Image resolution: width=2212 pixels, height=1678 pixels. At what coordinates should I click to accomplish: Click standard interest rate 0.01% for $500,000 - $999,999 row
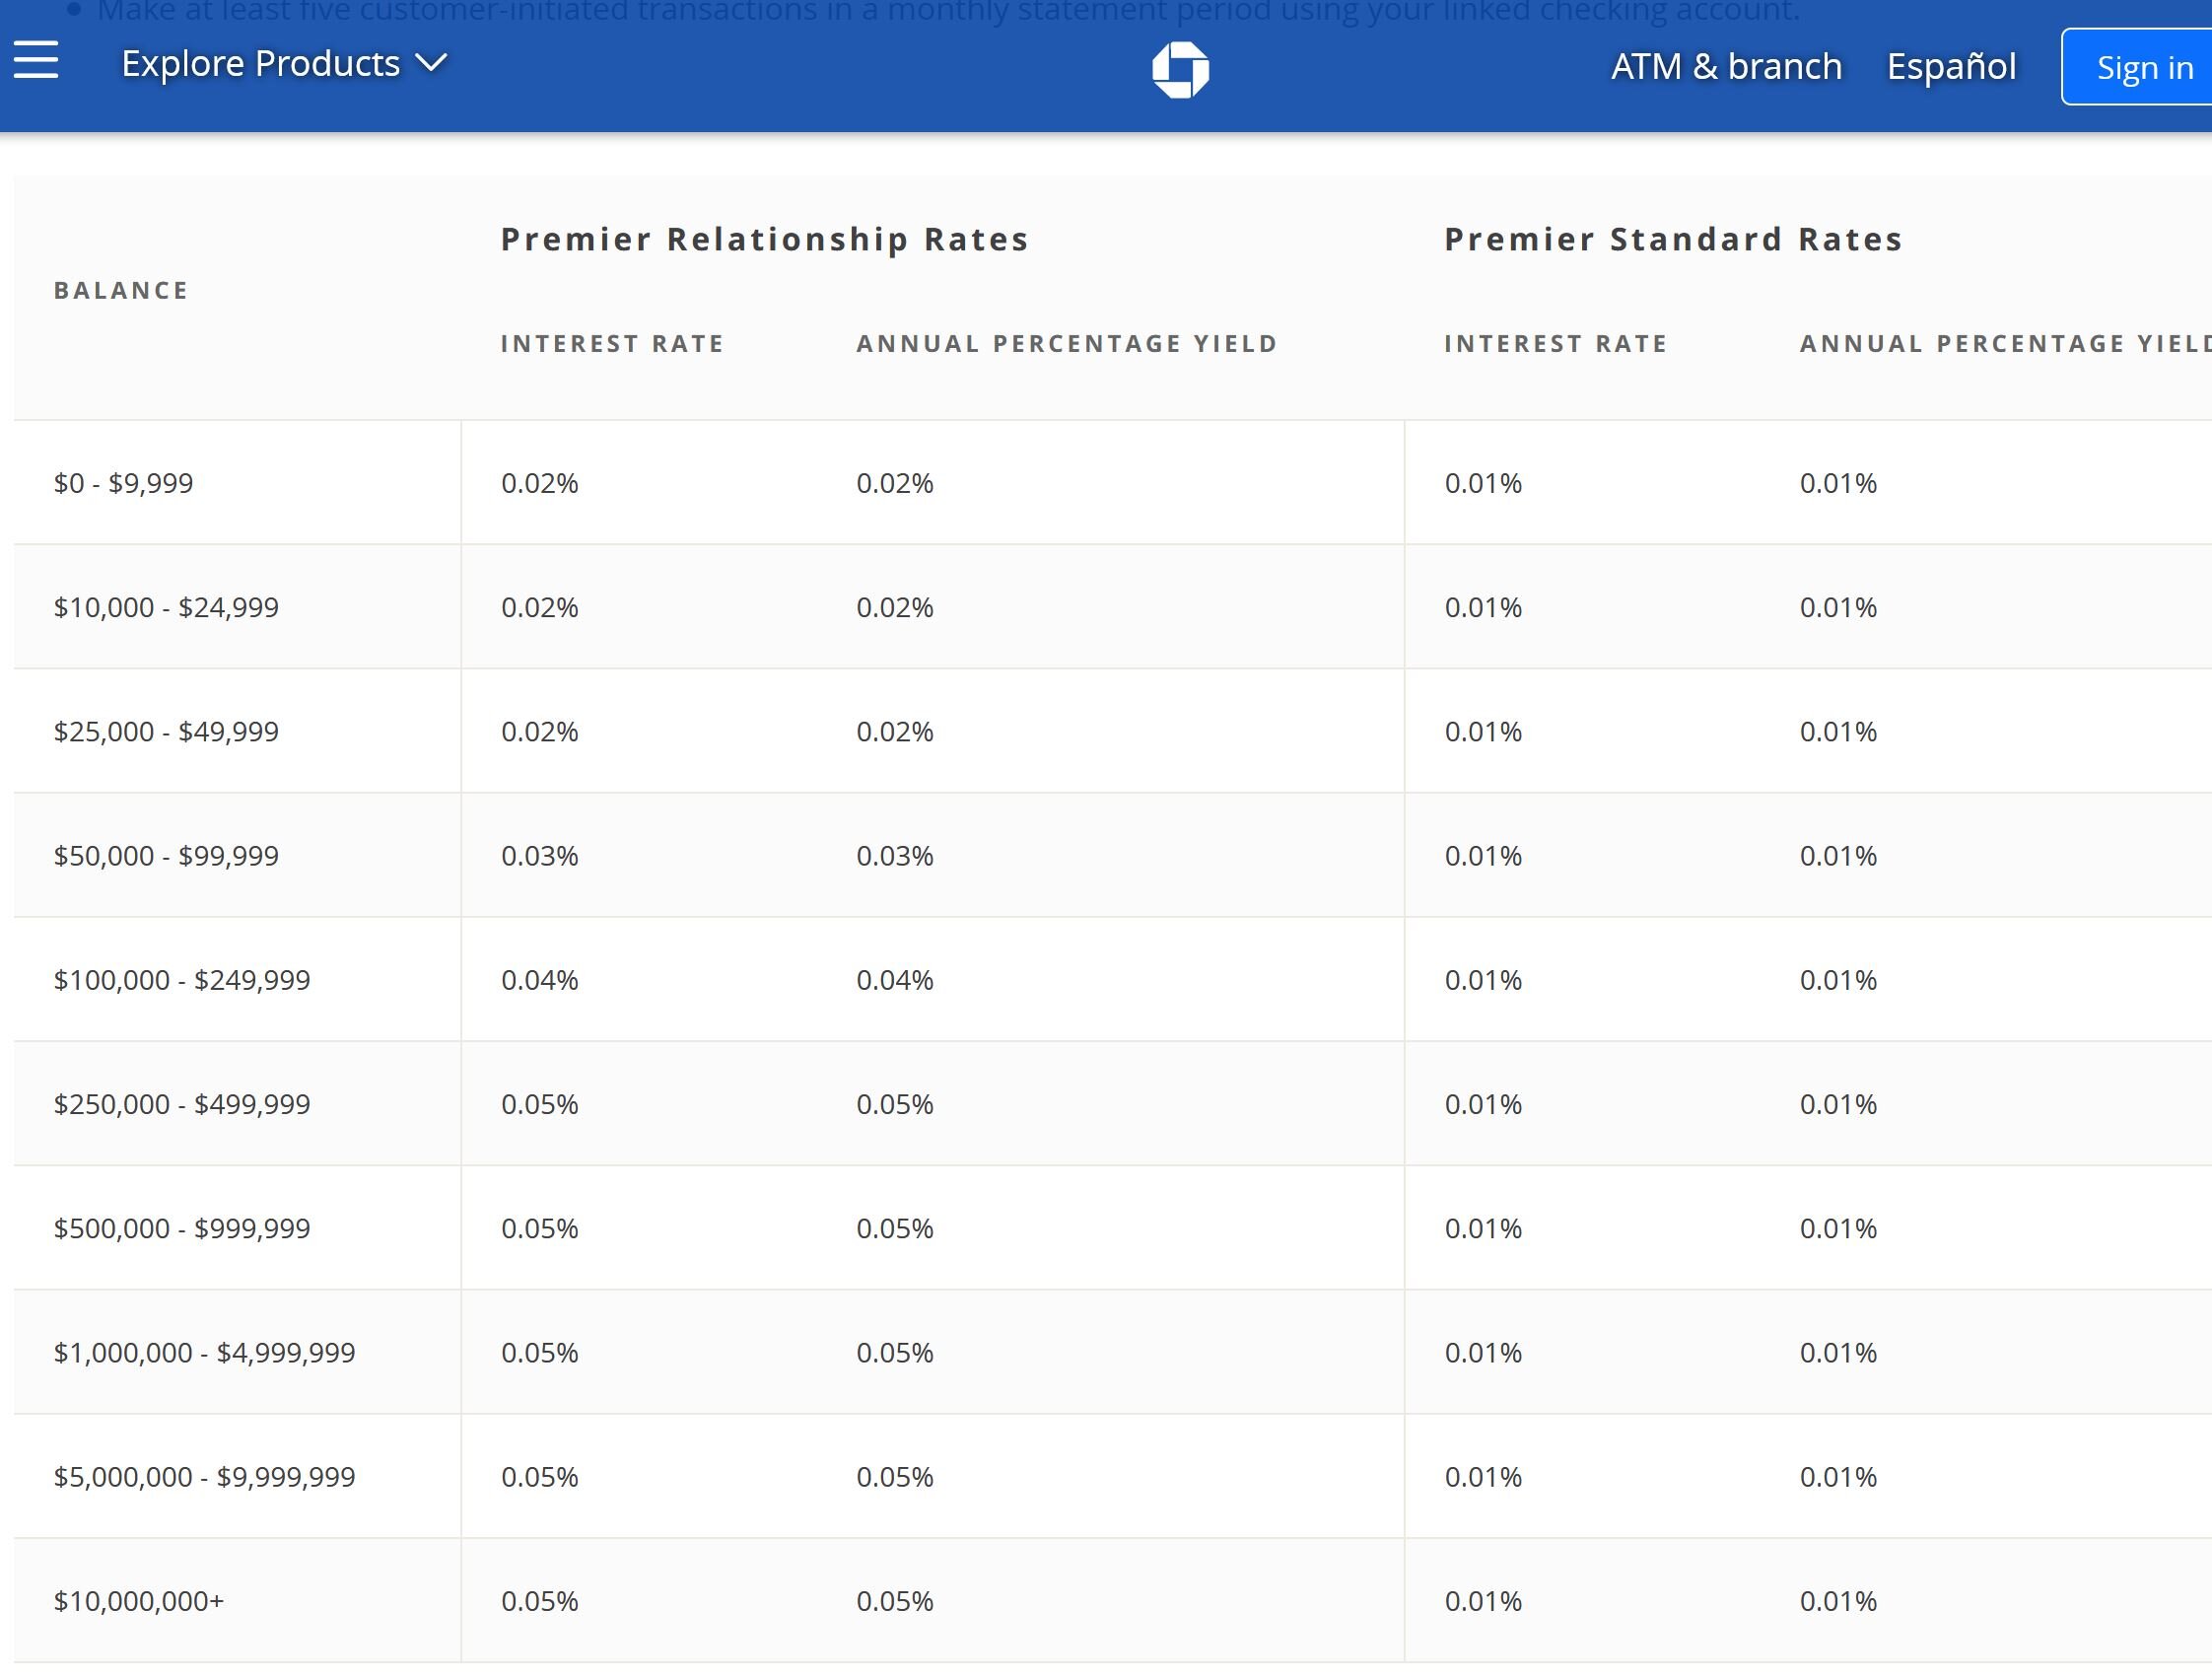(x=1483, y=1227)
